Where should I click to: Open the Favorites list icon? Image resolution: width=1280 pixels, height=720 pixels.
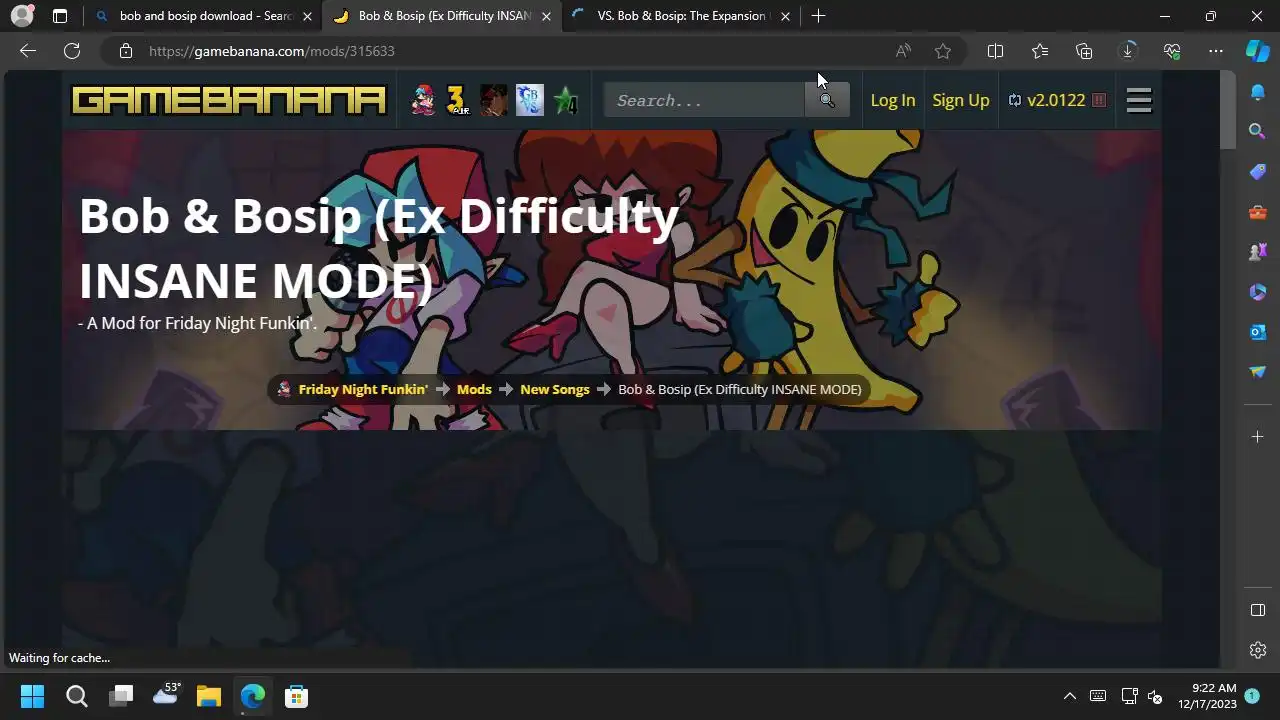[x=1040, y=51]
